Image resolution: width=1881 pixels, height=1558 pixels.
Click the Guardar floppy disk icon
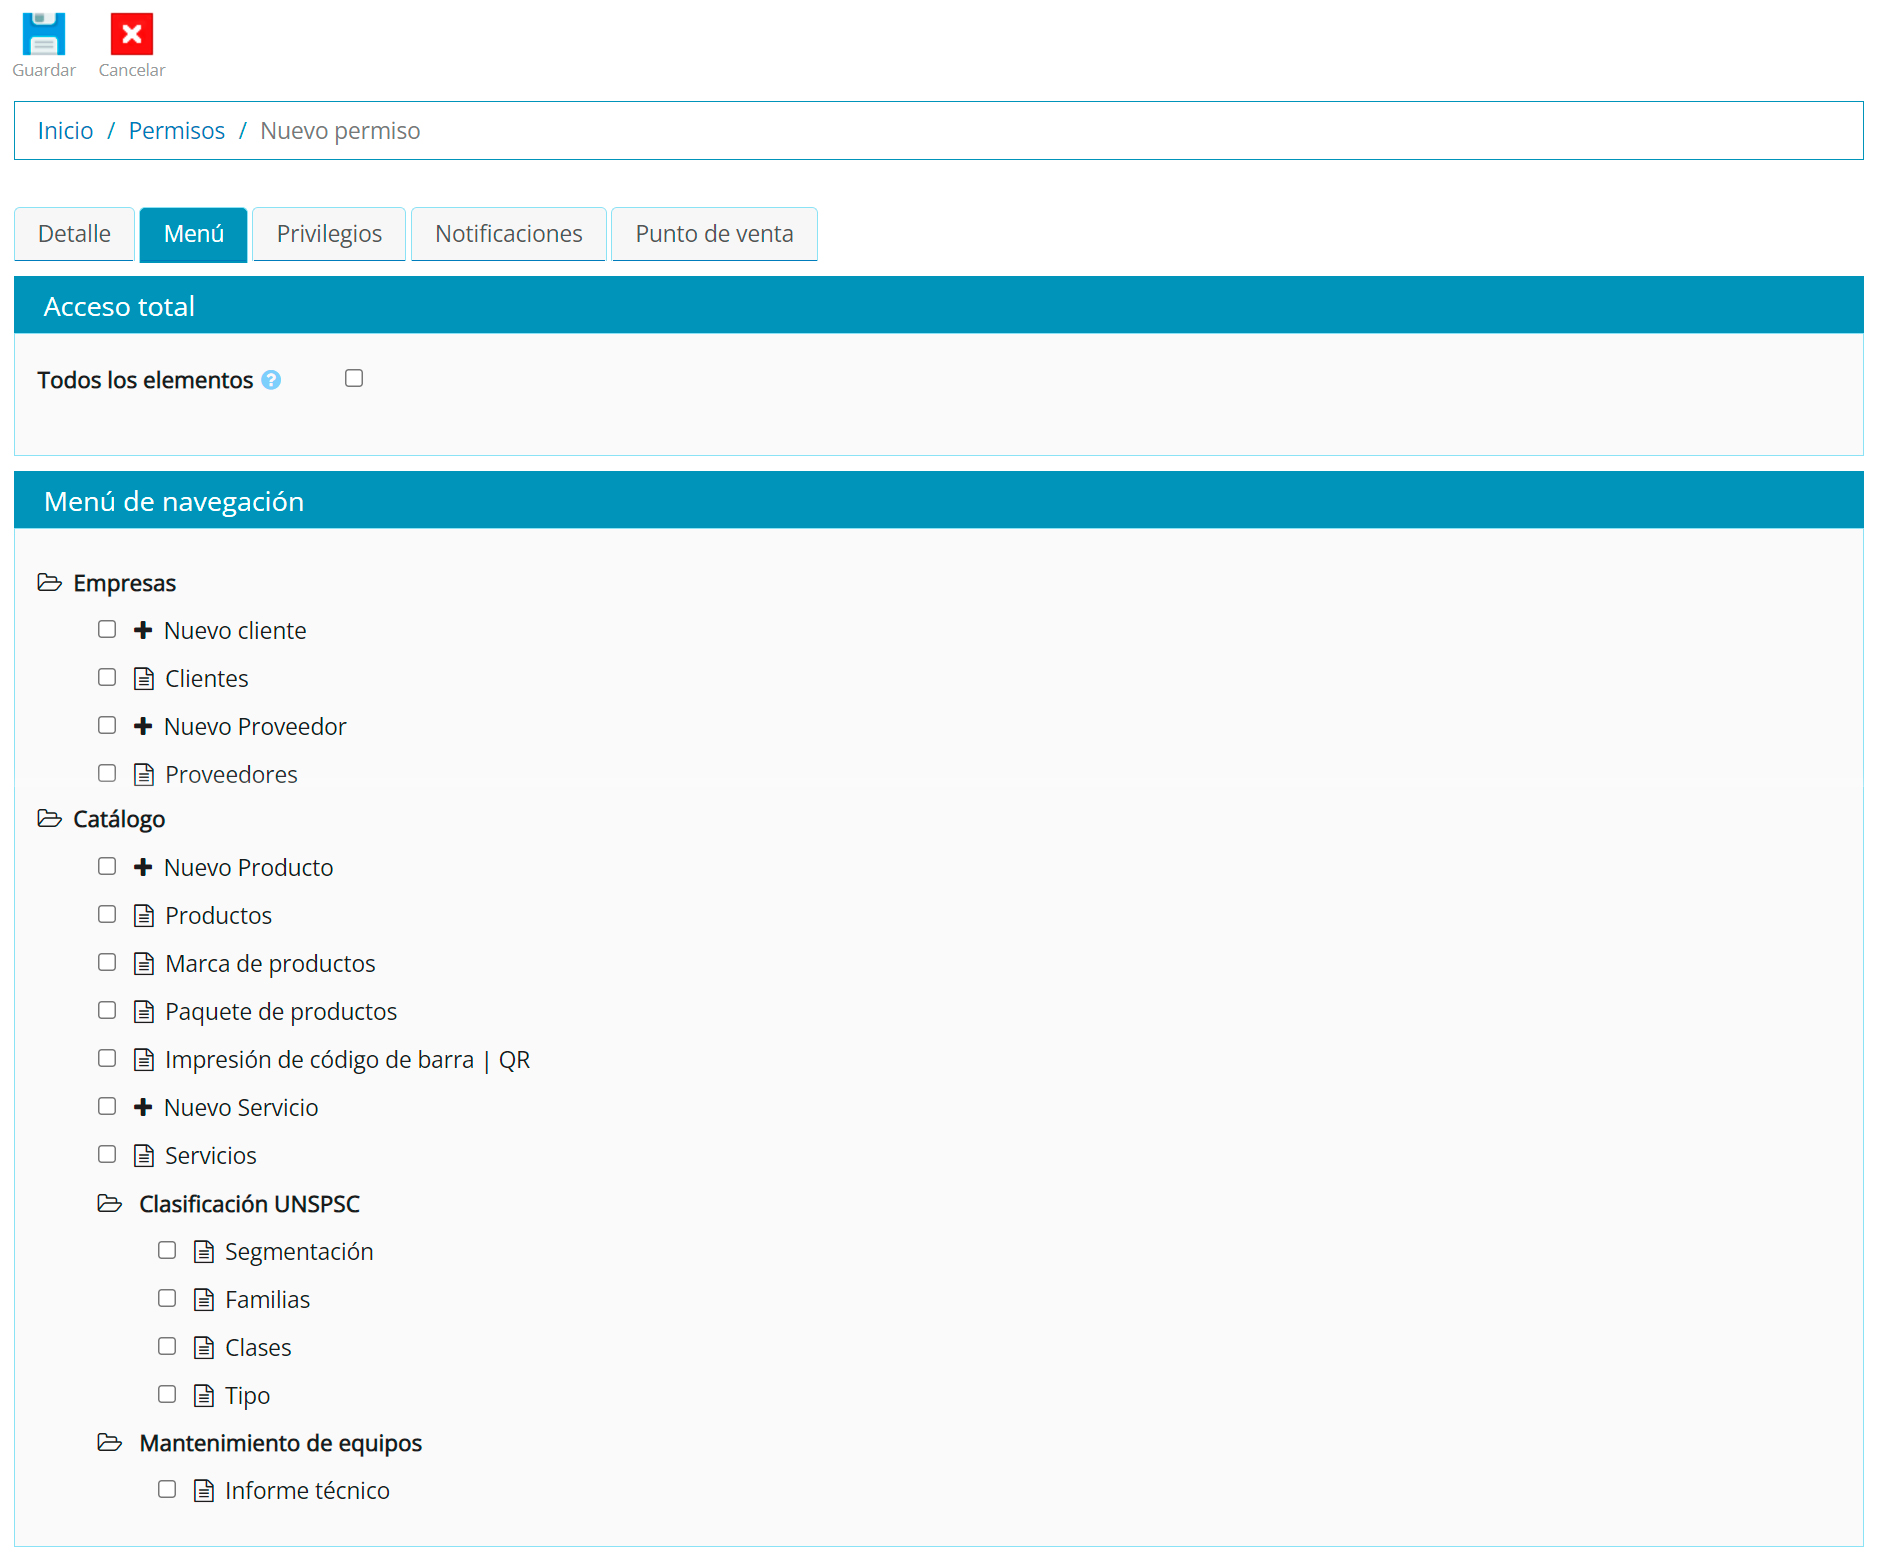point(44,34)
